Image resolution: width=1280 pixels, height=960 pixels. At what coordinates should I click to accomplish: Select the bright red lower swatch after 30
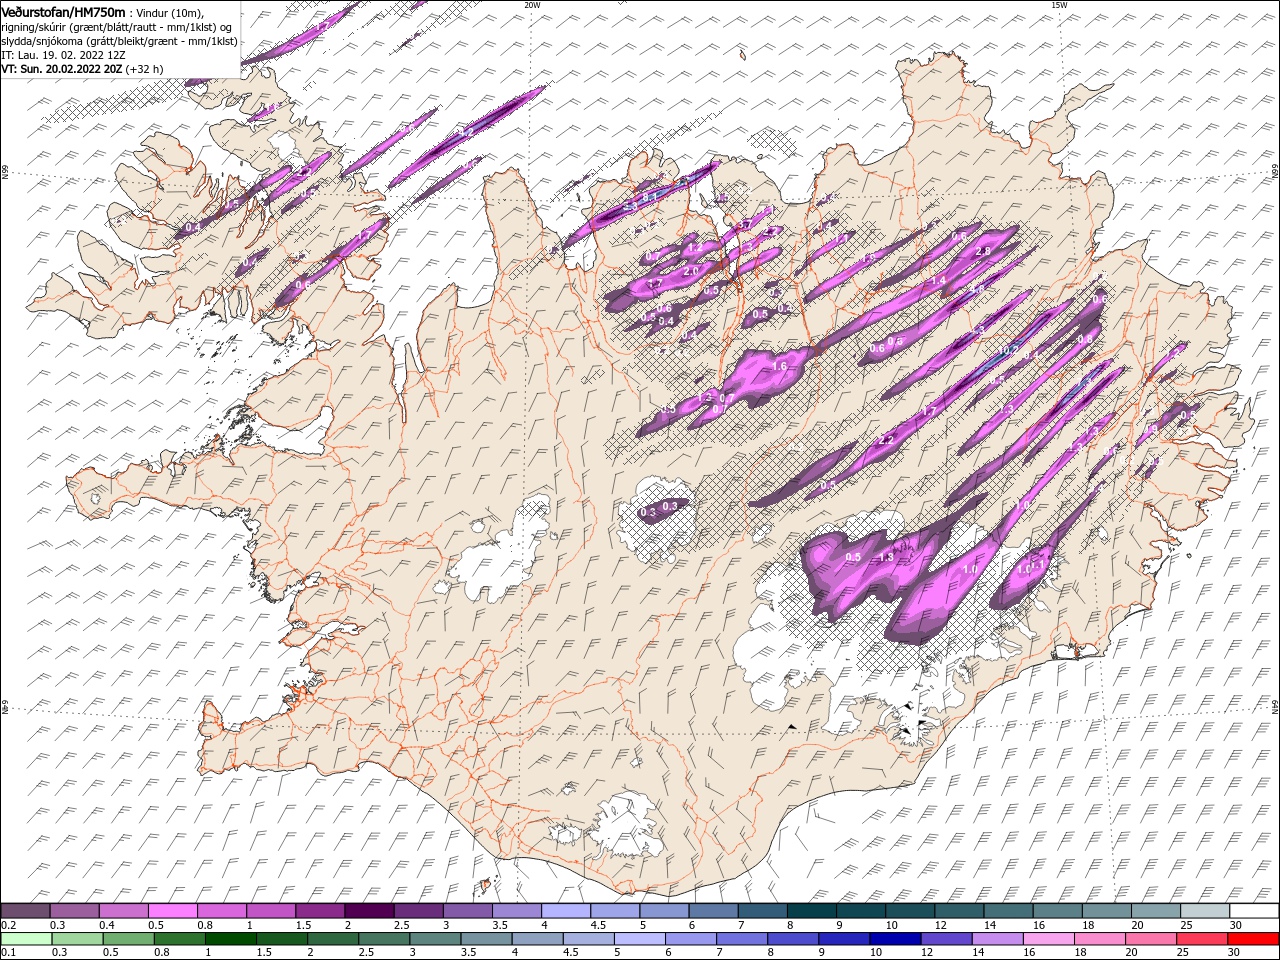[1254, 938]
